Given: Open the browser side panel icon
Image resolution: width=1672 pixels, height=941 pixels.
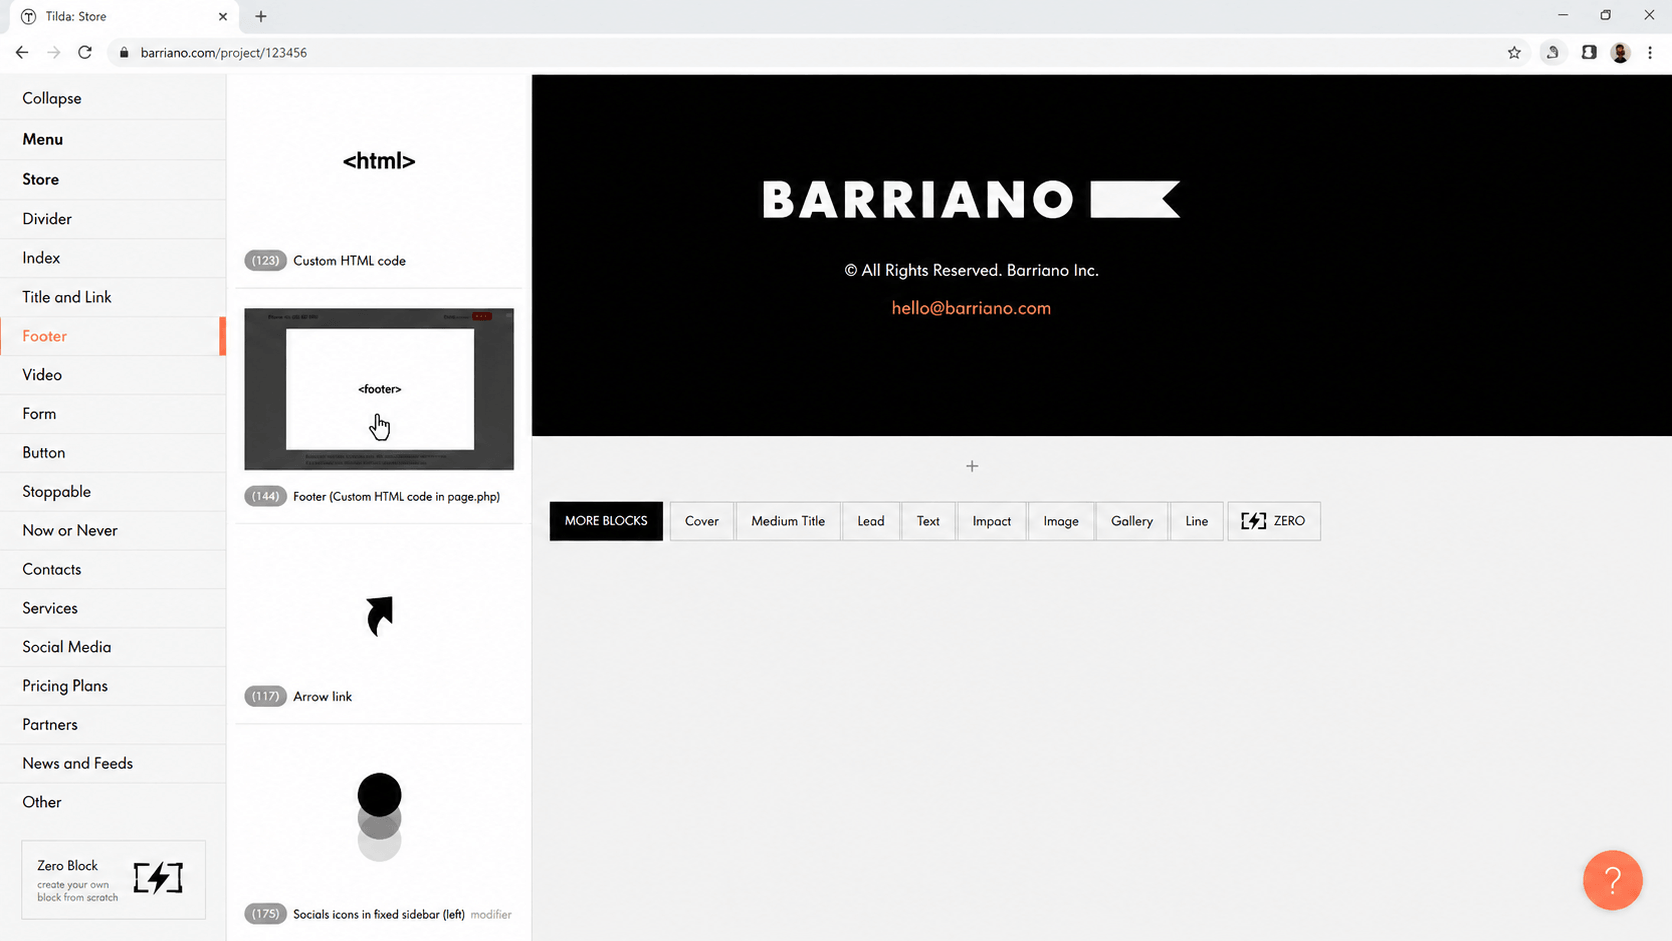Looking at the screenshot, I should point(1588,53).
